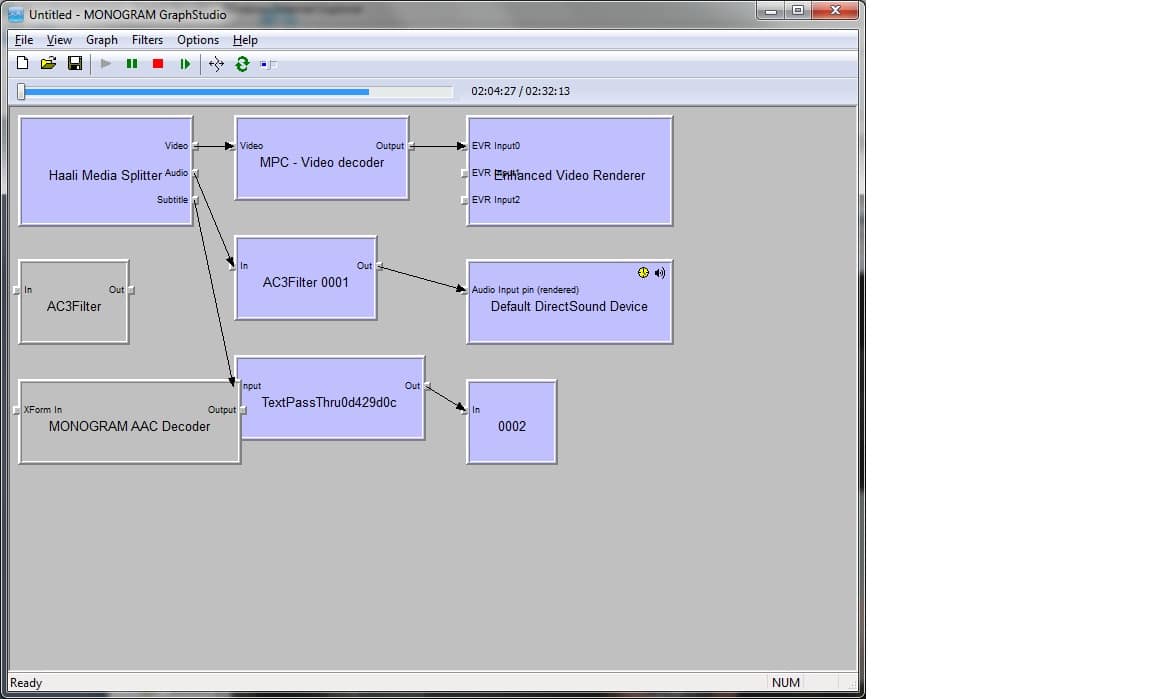Click the EVR Input1 pin on Enhanced Video Renderer
Image resolution: width=1152 pixels, height=699 pixels.
click(464, 173)
